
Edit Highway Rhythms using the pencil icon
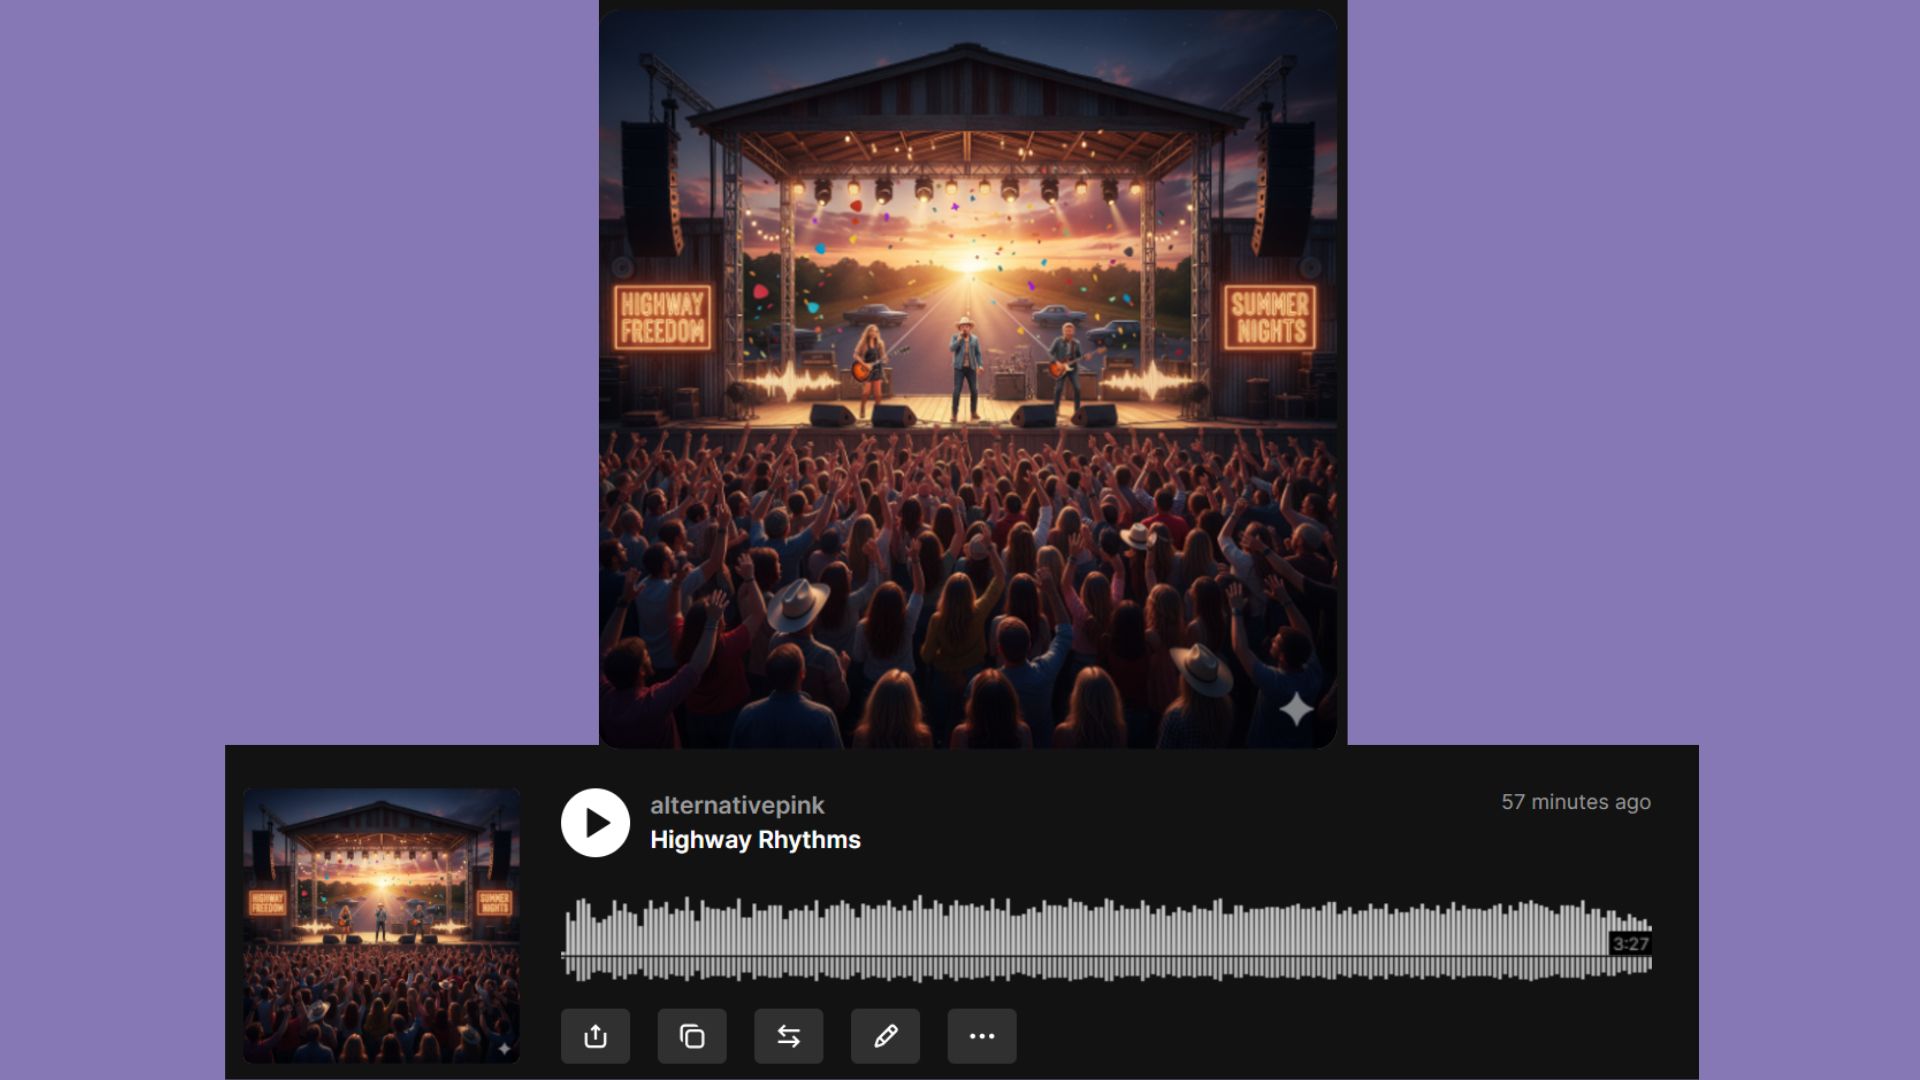pyautogui.click(x=885, y=1036)
